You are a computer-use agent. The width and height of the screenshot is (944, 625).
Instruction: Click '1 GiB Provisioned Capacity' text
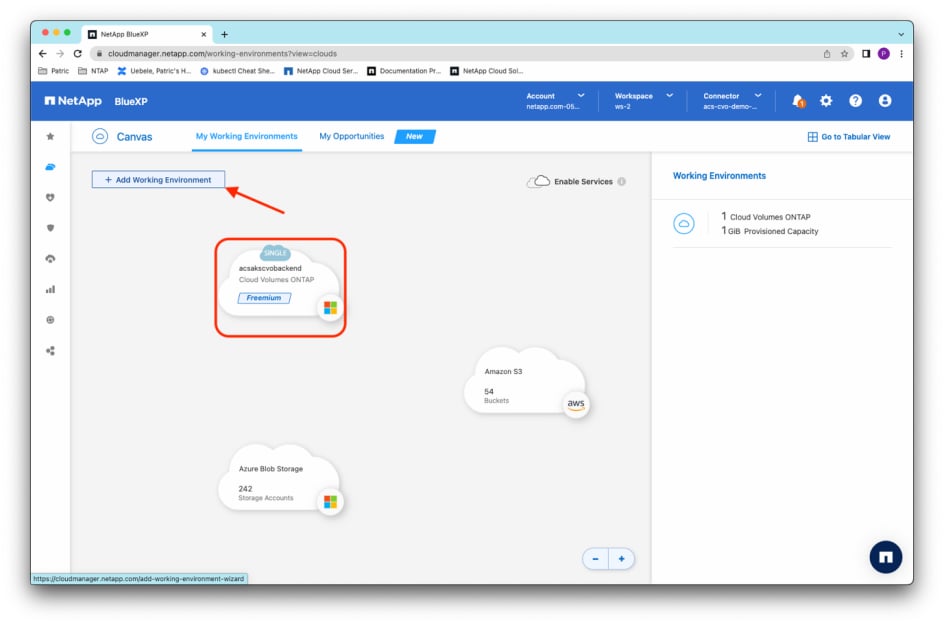(x=769, y=231)
